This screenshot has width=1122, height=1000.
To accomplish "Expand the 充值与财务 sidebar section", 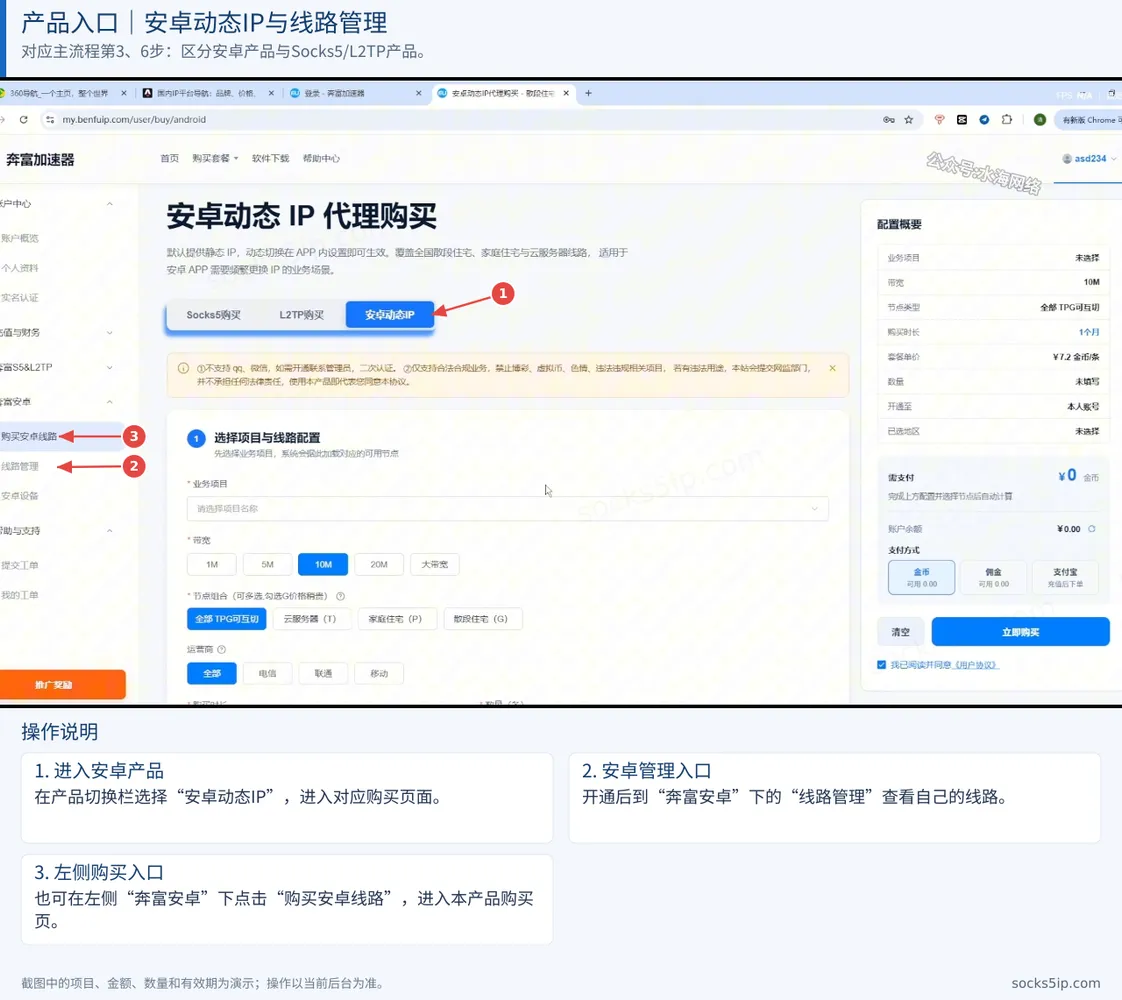I will [57, 333].
